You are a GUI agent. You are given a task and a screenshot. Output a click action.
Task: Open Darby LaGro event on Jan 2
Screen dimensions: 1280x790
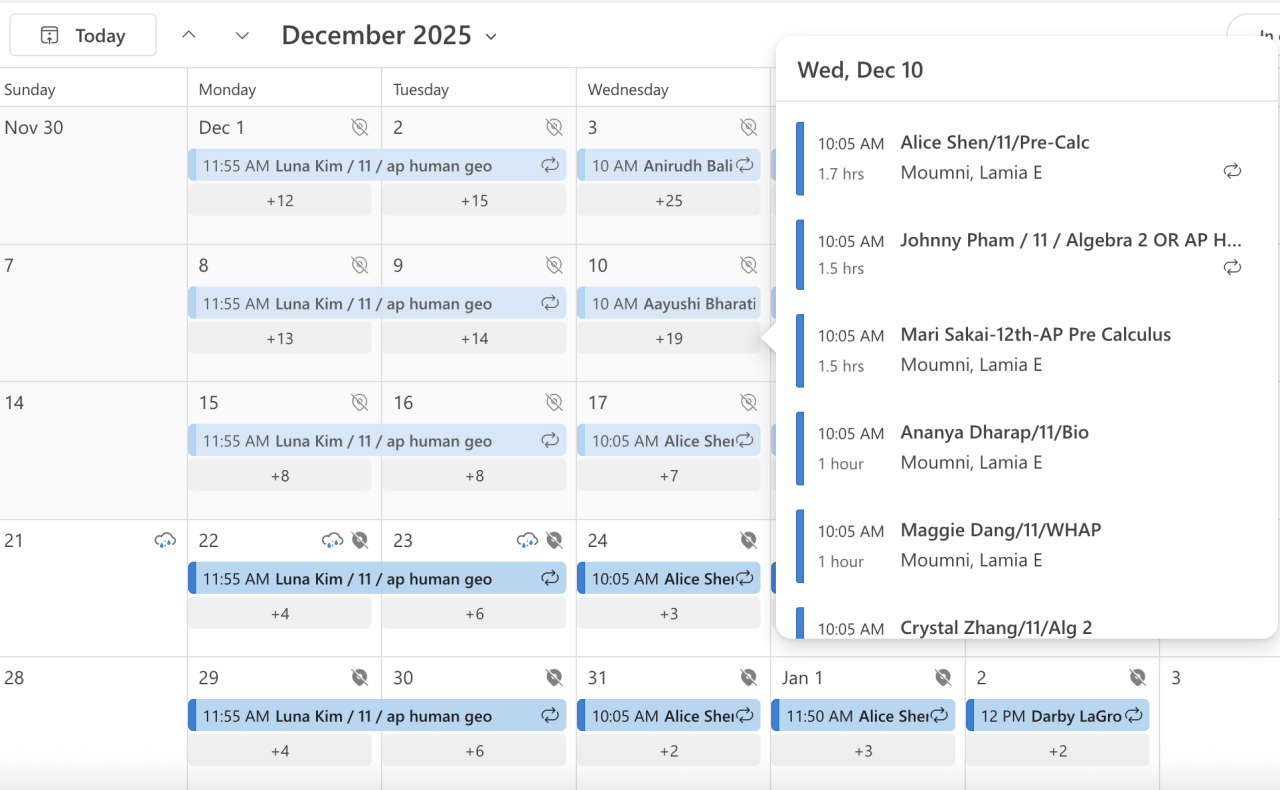(1050, 716)
